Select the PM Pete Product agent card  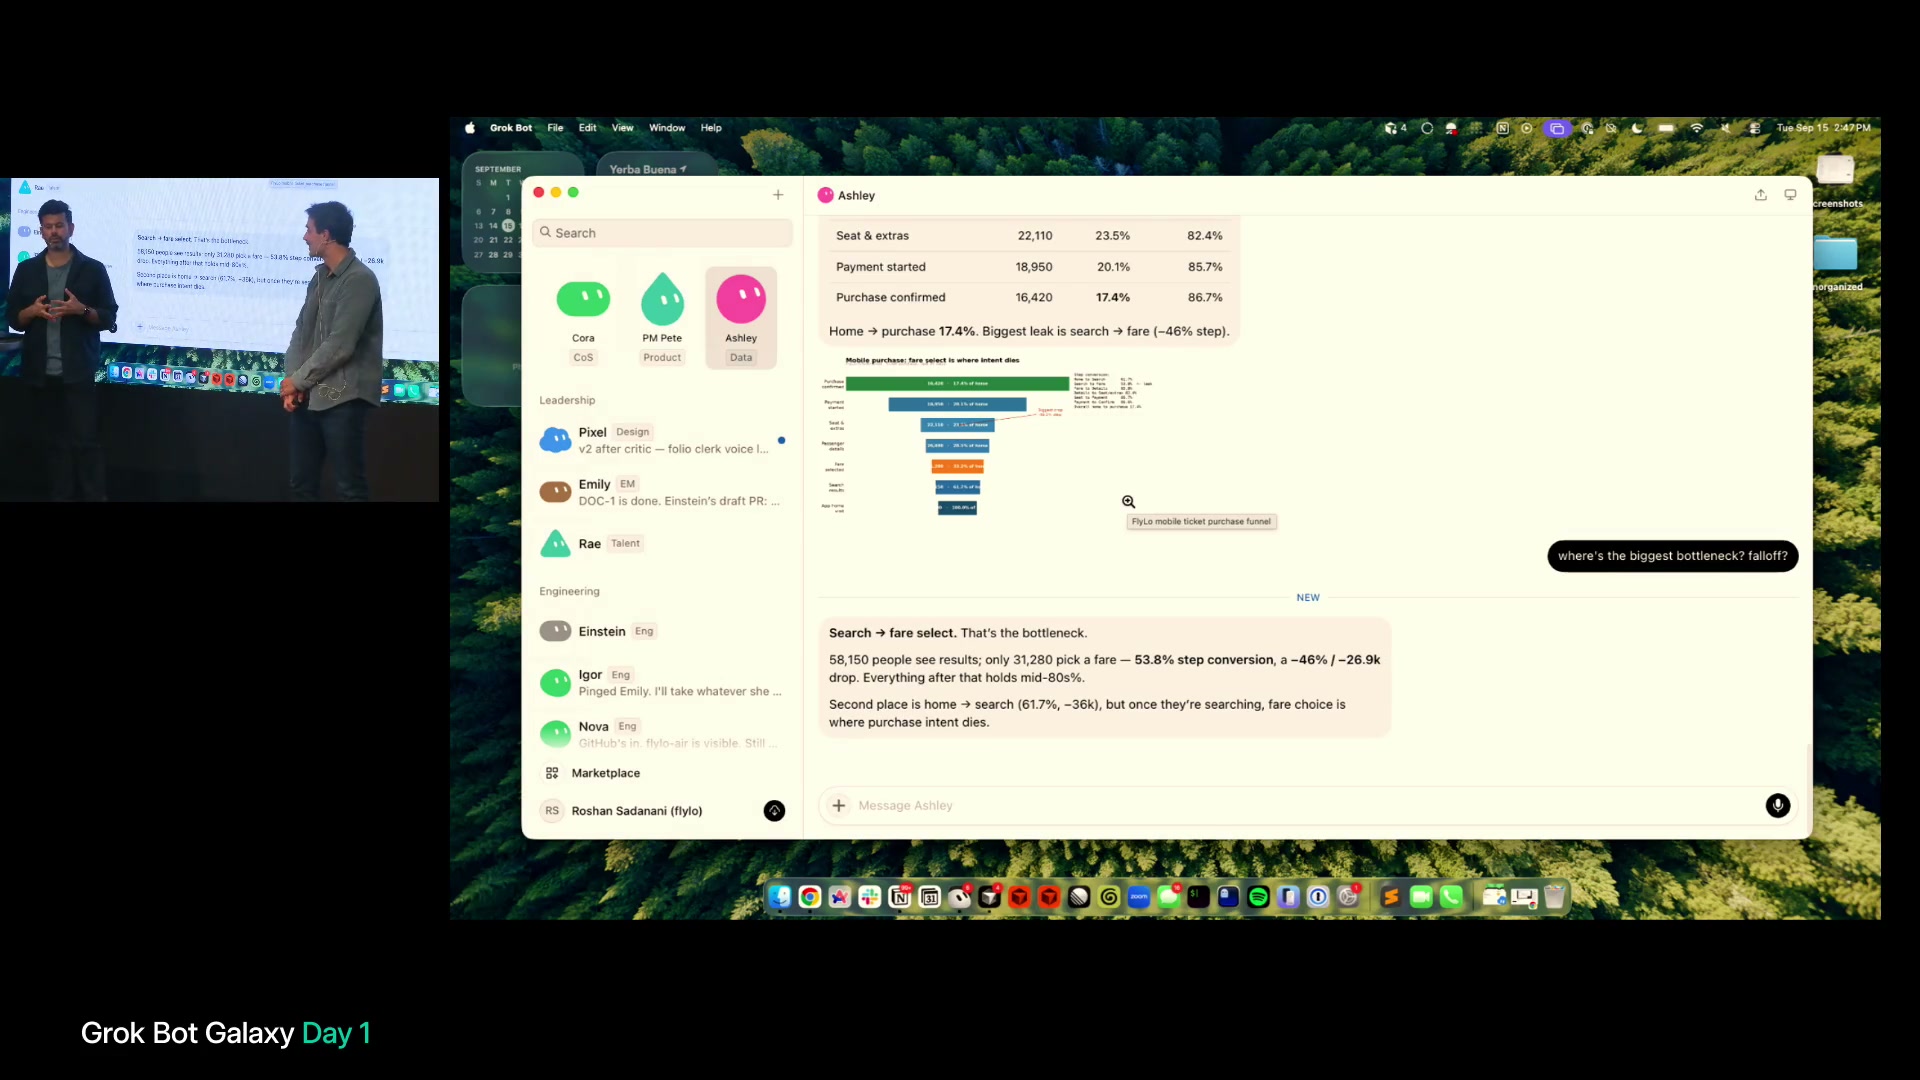coord(662,319)
